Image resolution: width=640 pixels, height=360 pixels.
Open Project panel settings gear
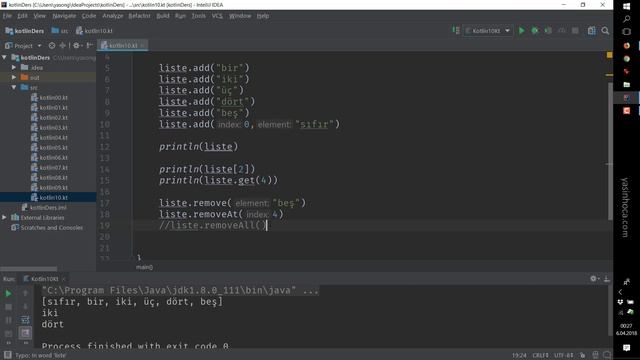tap(76, 46)
